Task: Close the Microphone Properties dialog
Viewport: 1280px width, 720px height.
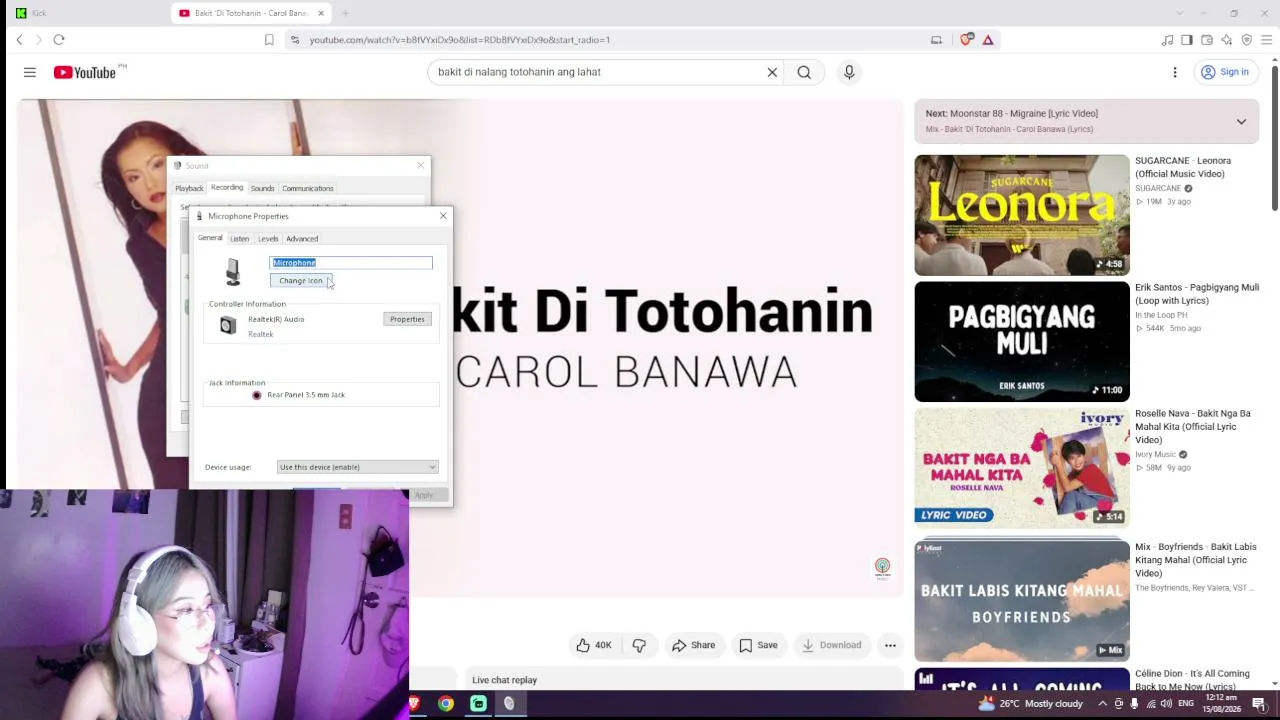Action: pos(443,216)
